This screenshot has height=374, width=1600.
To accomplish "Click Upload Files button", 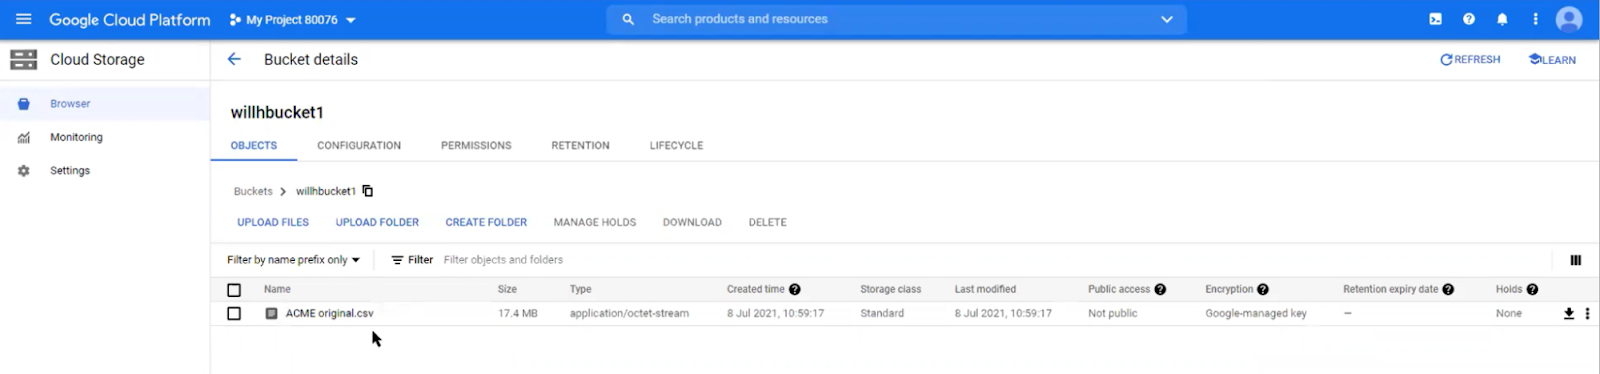I will click(273, 222).
